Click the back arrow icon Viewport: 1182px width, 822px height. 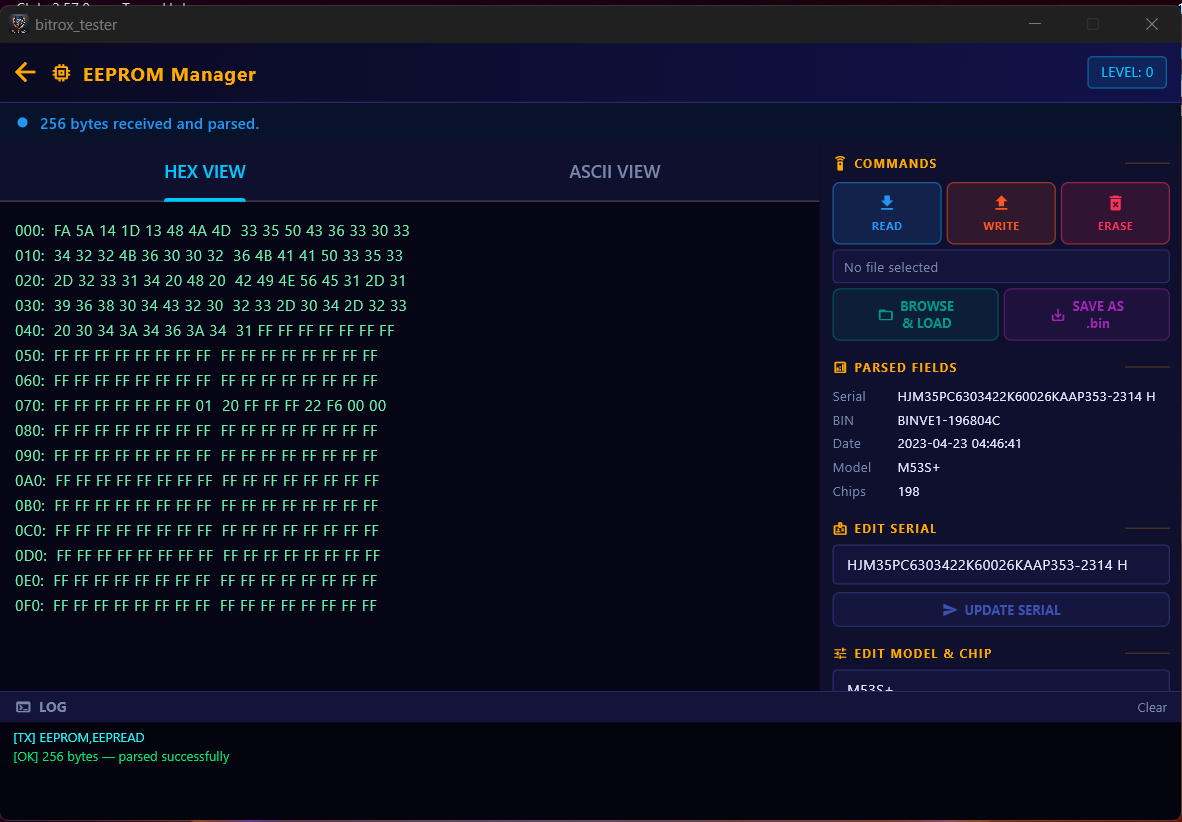(25, 72)
